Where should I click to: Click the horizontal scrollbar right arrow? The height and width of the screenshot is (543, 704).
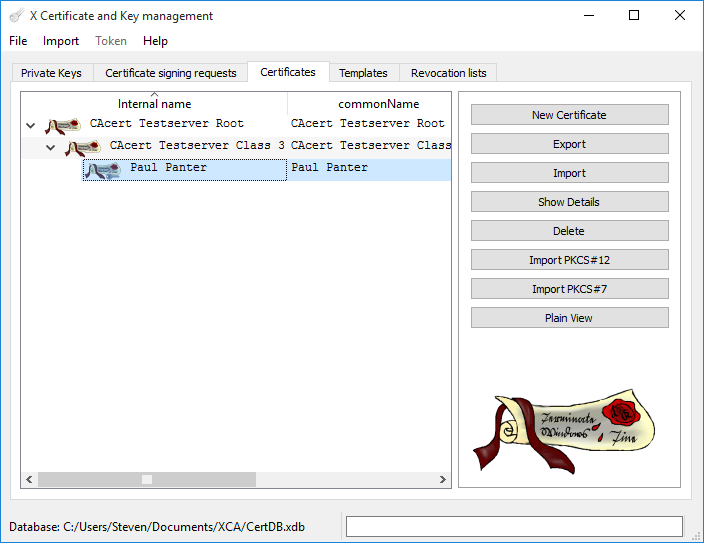tap(444, 480)
